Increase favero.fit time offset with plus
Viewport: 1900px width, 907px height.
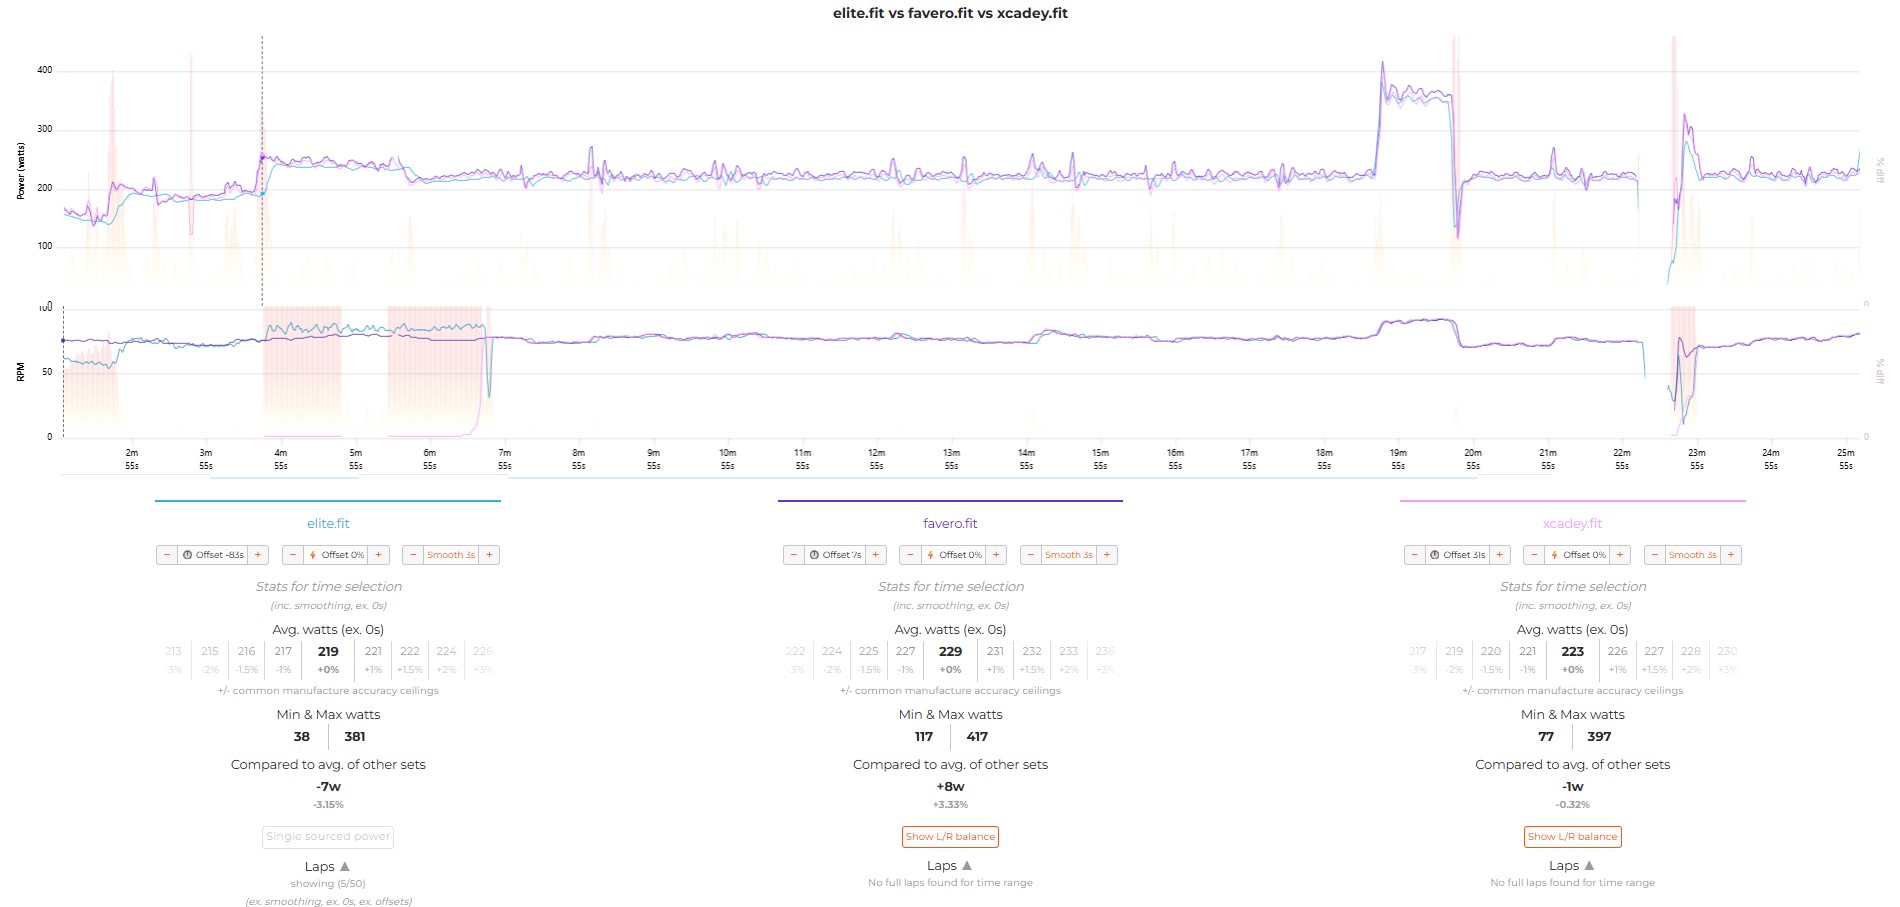(x=876, y=555)
